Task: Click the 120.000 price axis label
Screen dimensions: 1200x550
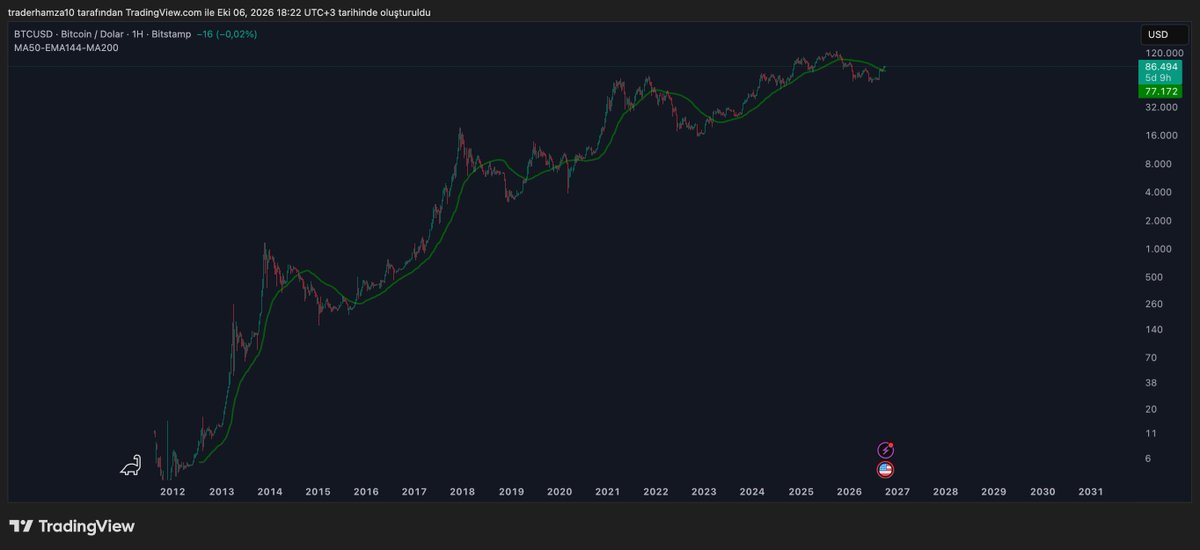Action: 1164,53
